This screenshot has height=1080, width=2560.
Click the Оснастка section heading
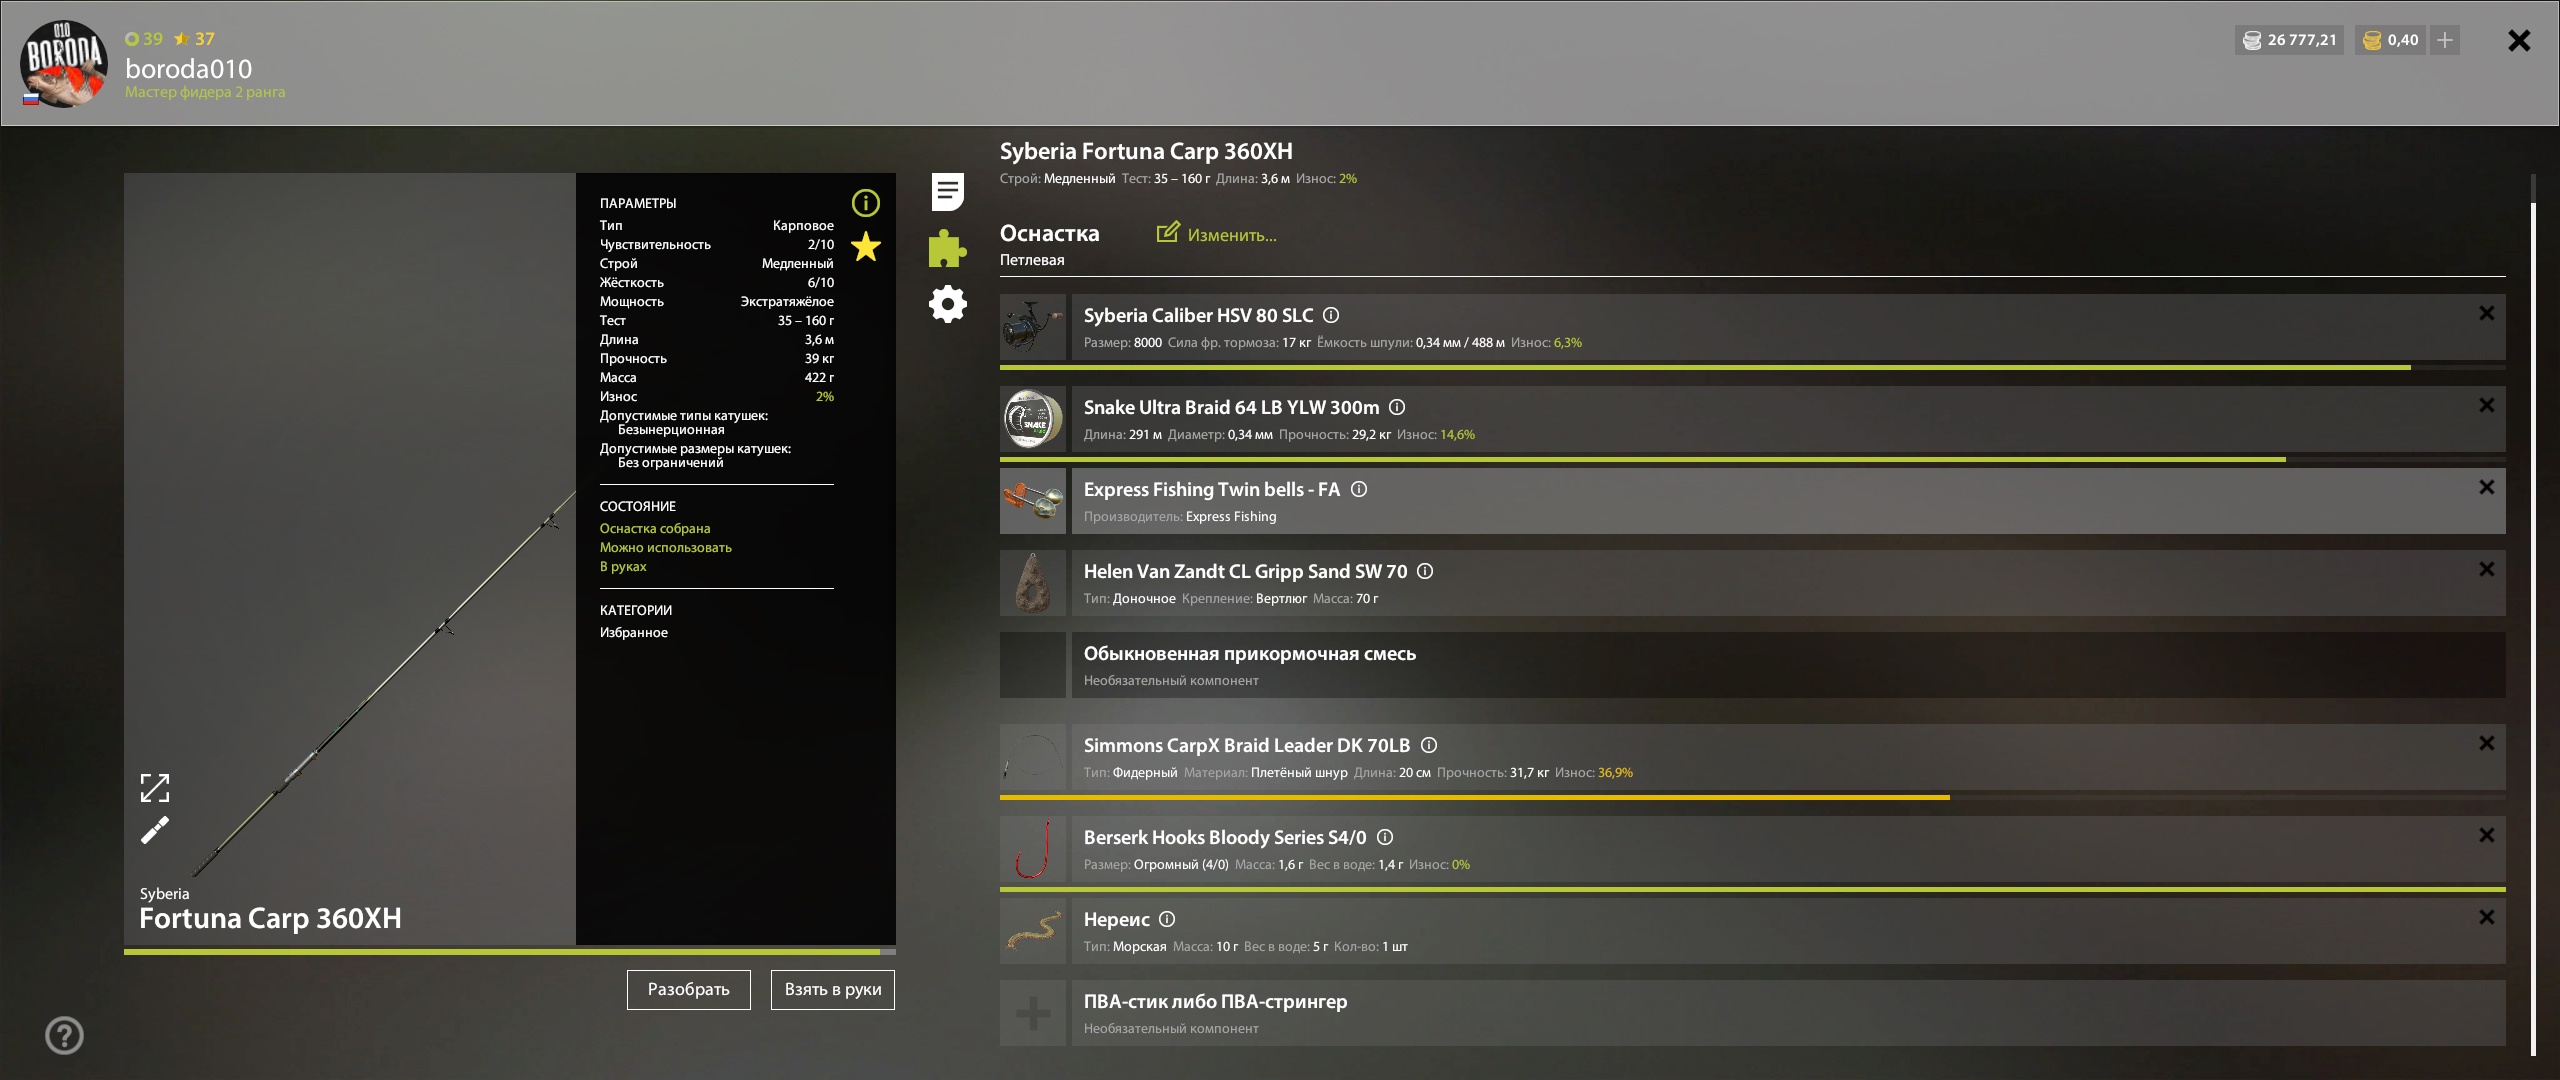pos(1049,233)
